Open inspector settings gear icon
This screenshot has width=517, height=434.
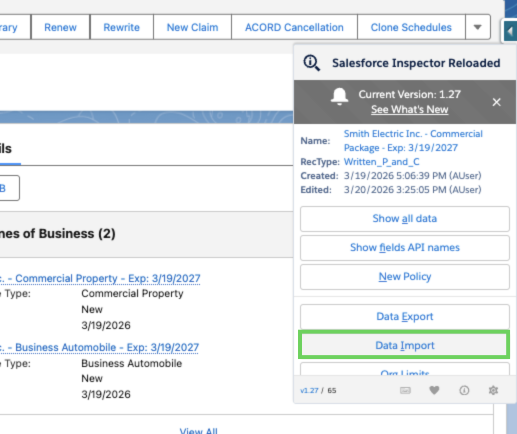(493, 390)
